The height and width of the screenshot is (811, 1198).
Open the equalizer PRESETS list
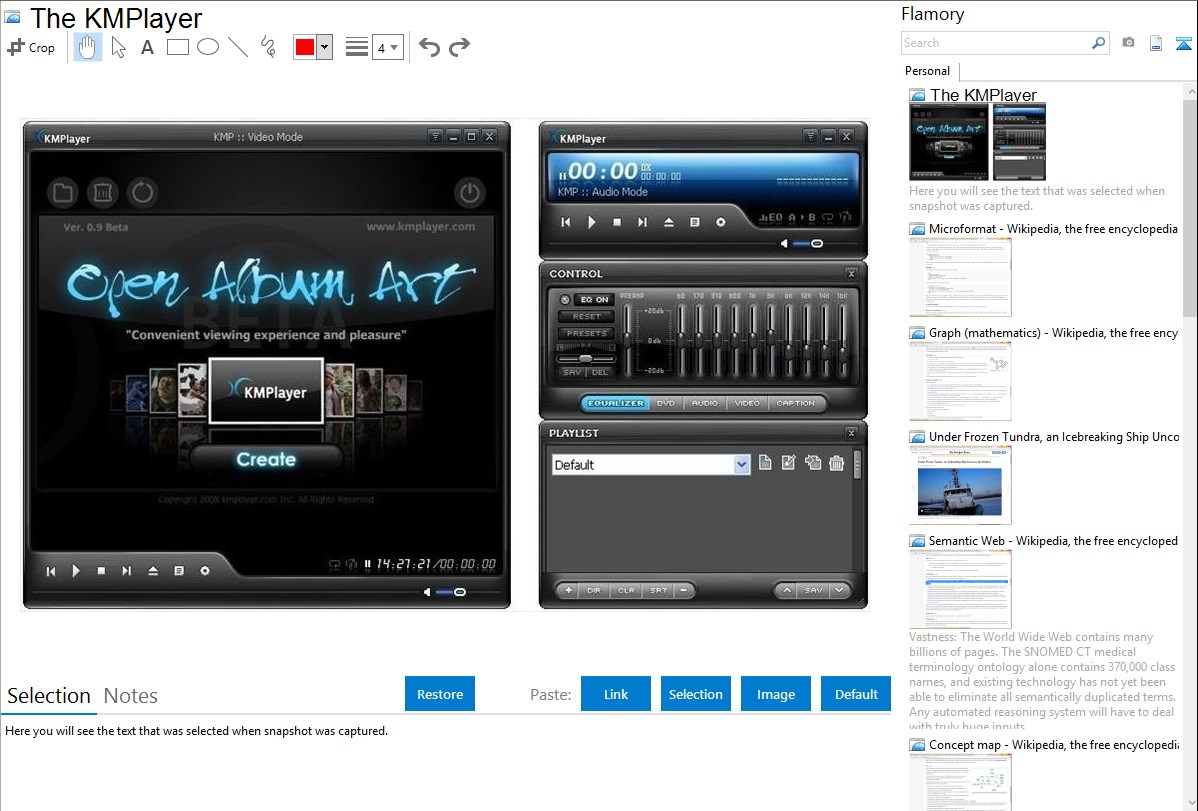tap(587, 333)
